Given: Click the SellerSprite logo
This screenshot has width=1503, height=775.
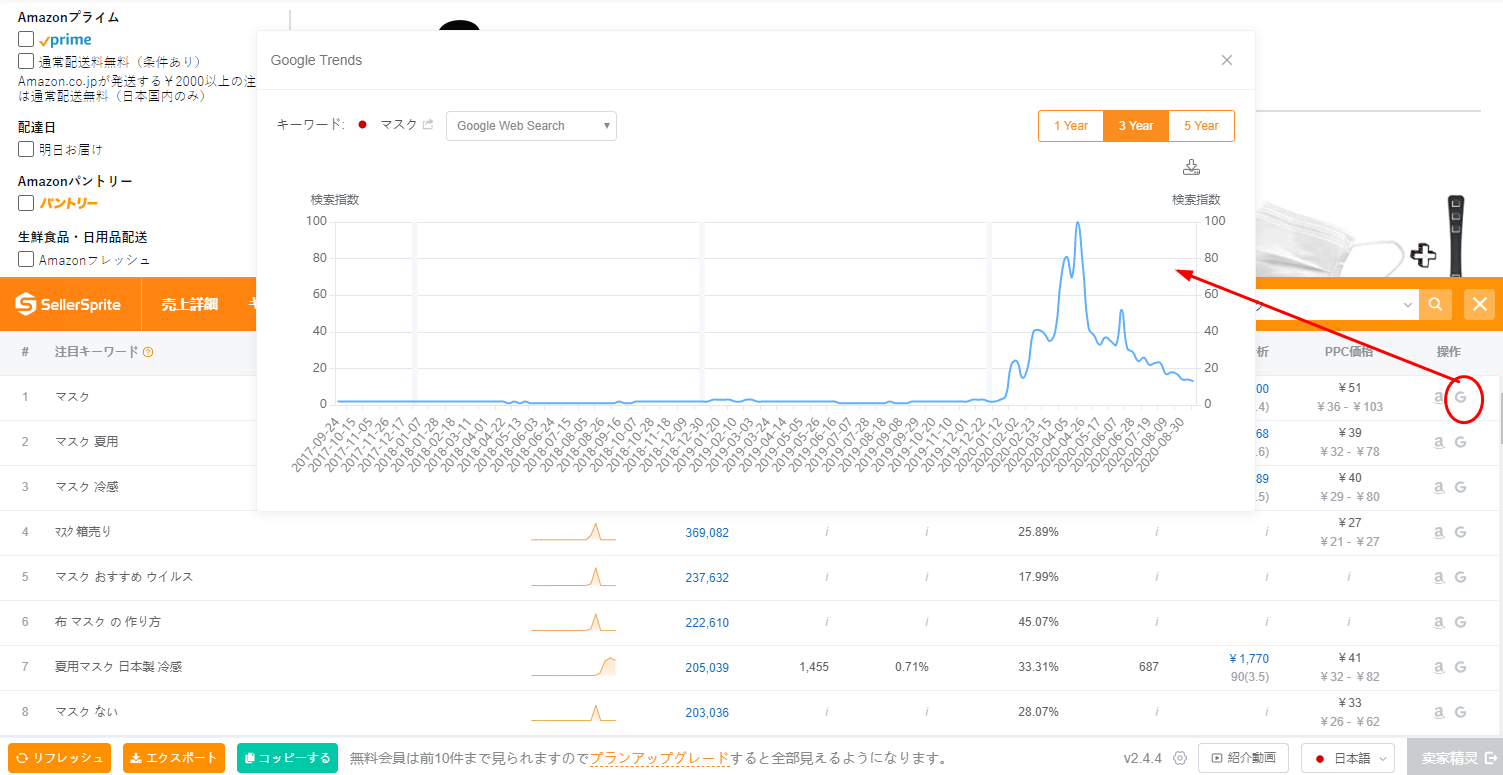Looking at the screenshot, I should 68,304.
